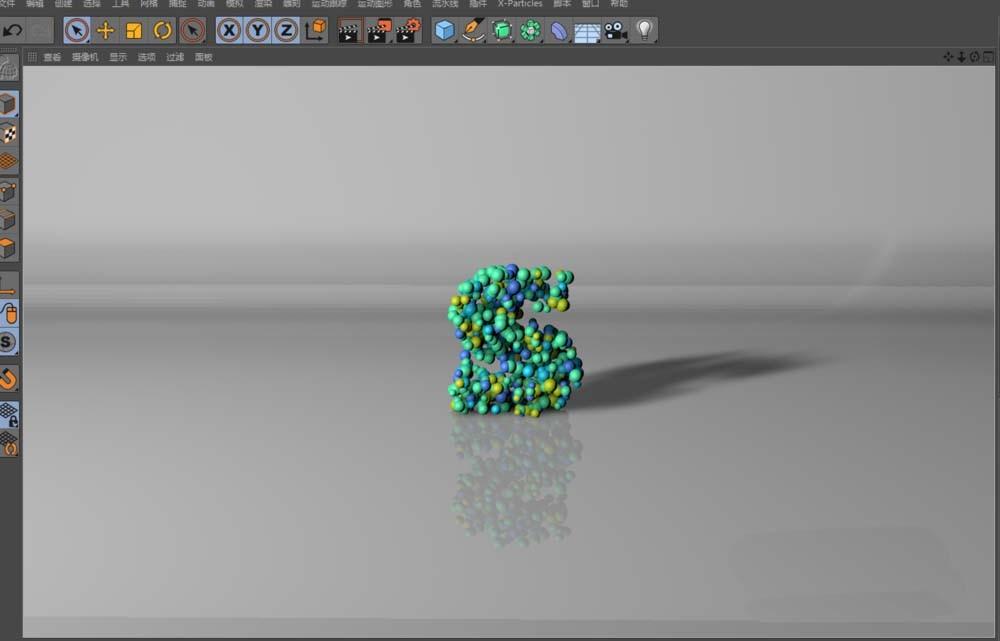Toggle the X axis lock
The height and width of the screenshot is (641, 1000).
(228, 31)
